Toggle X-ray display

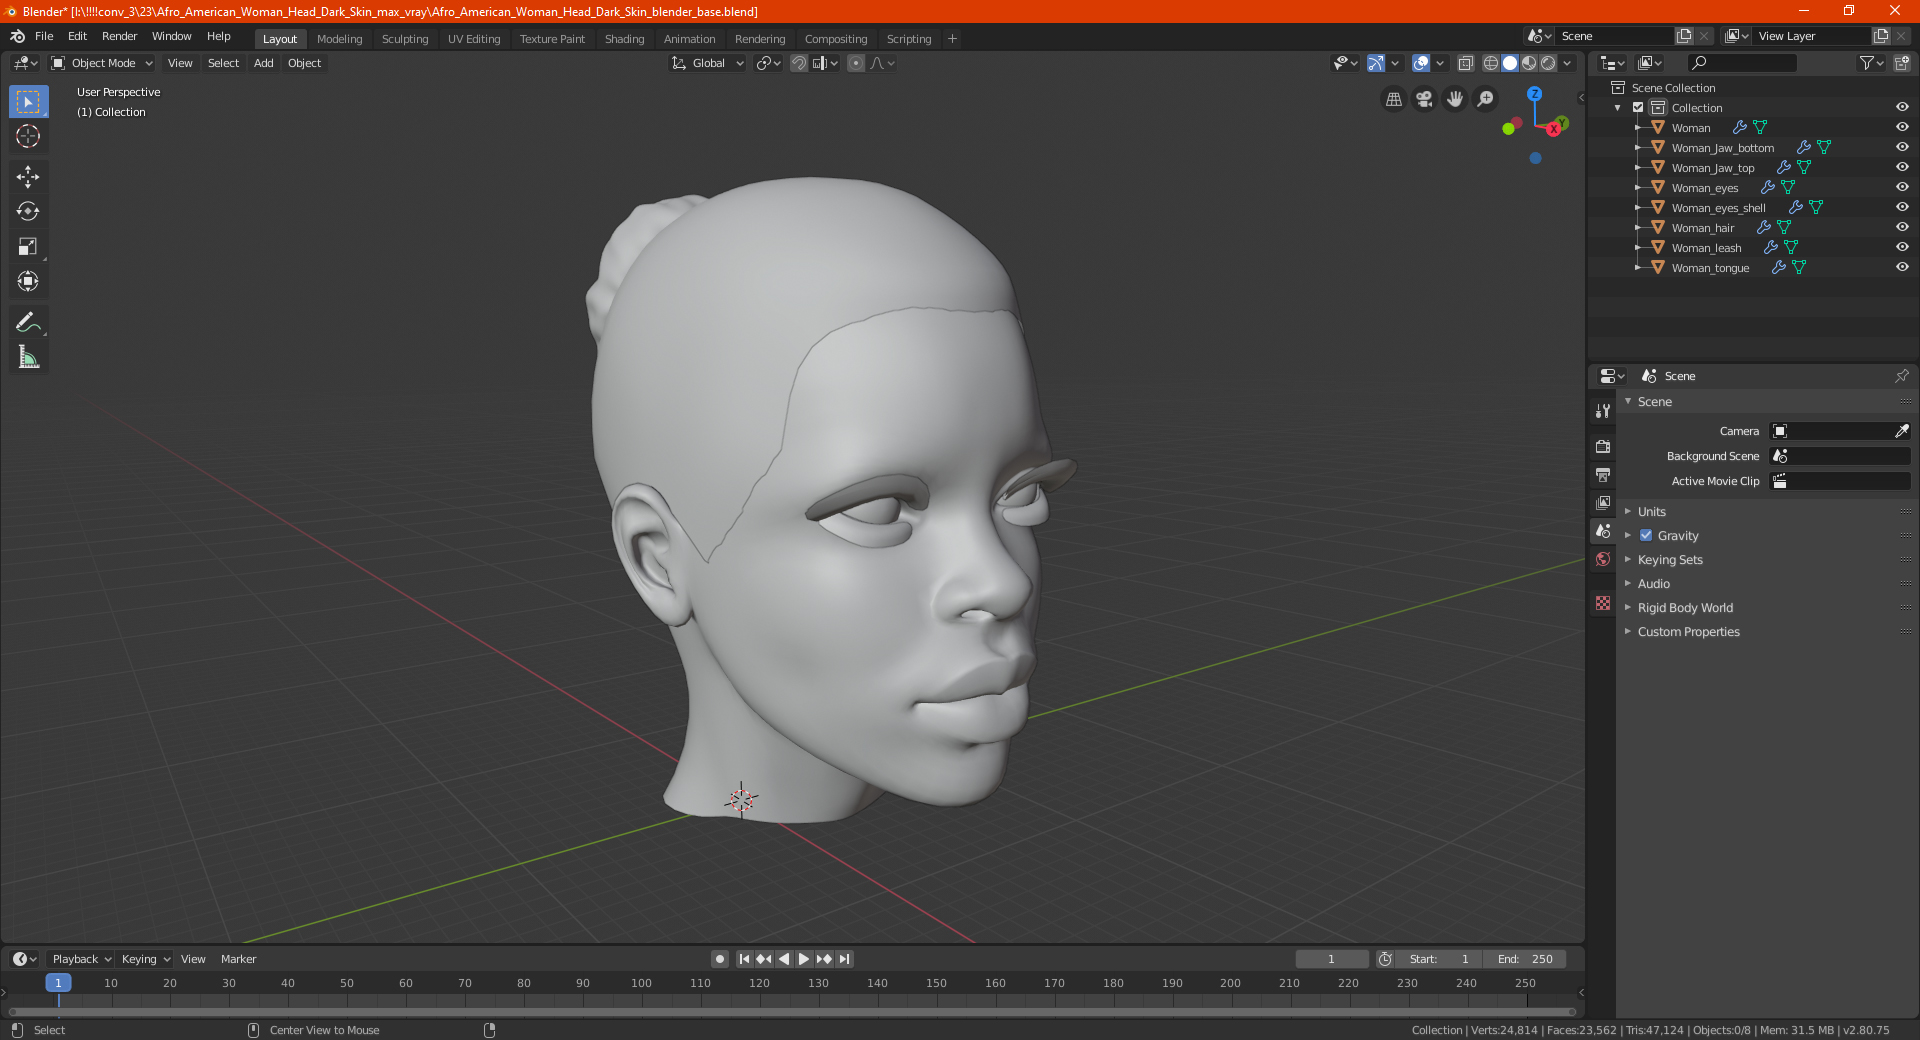pyautogui.click(x=1465, y=63)
